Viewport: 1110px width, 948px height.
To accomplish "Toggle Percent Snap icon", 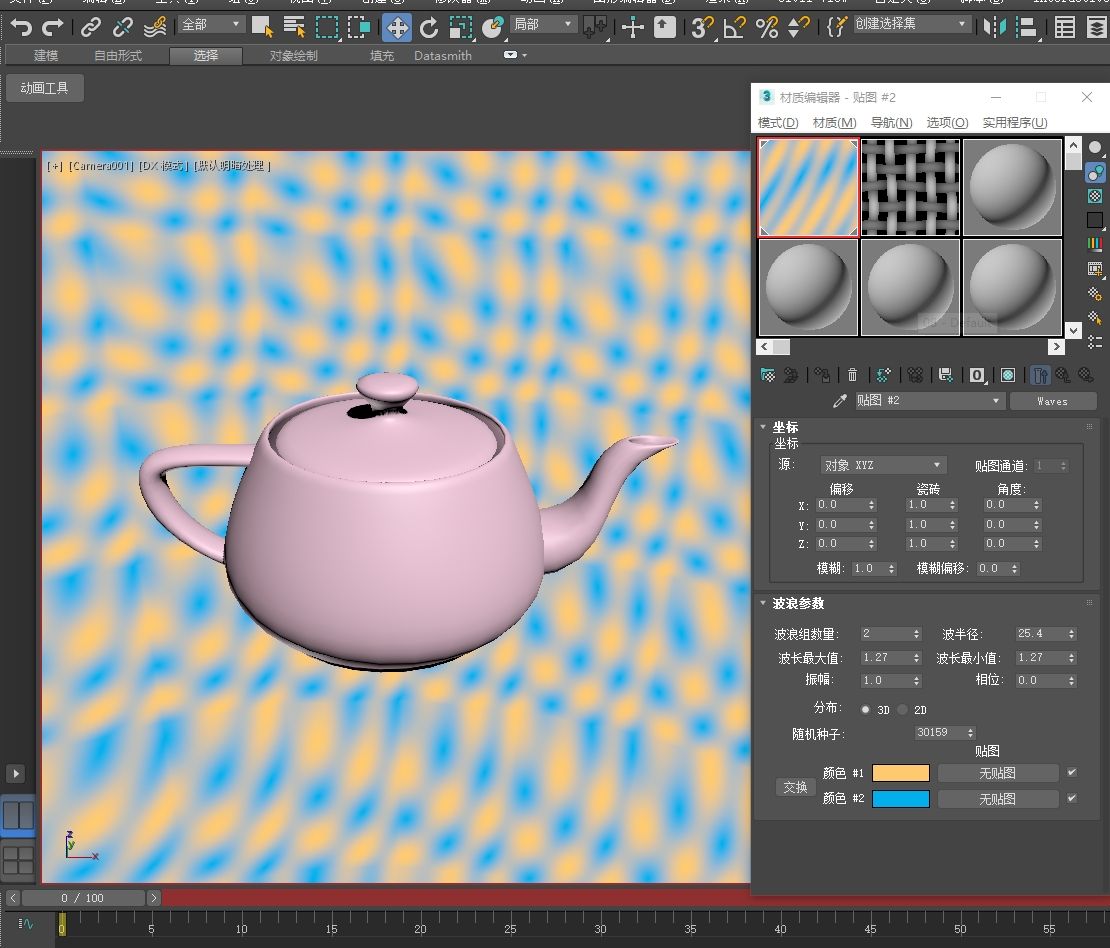I will pyautogui.click(x=767, y=28).
